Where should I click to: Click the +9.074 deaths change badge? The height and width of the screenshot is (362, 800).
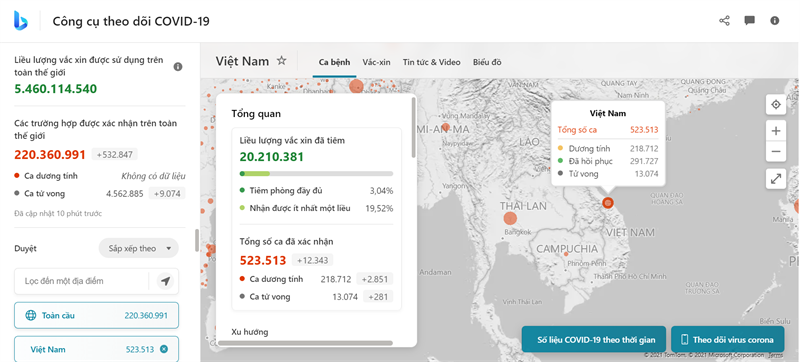click(167, 194)
